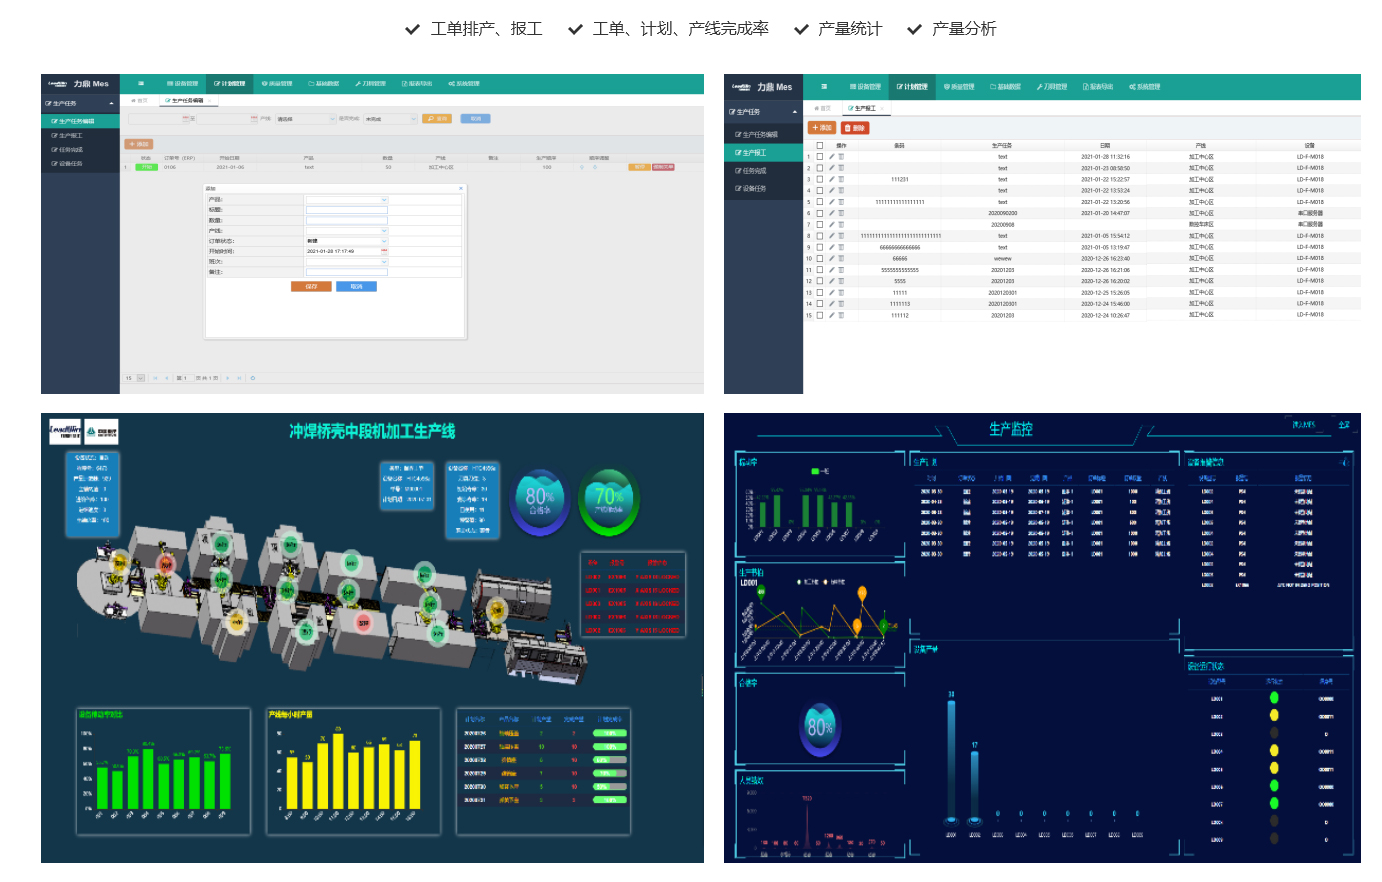Click hamburger icon in 生产报工 screenshot header
The image size is (1382, 882).
pyautogui.click(x=824, y=87)
